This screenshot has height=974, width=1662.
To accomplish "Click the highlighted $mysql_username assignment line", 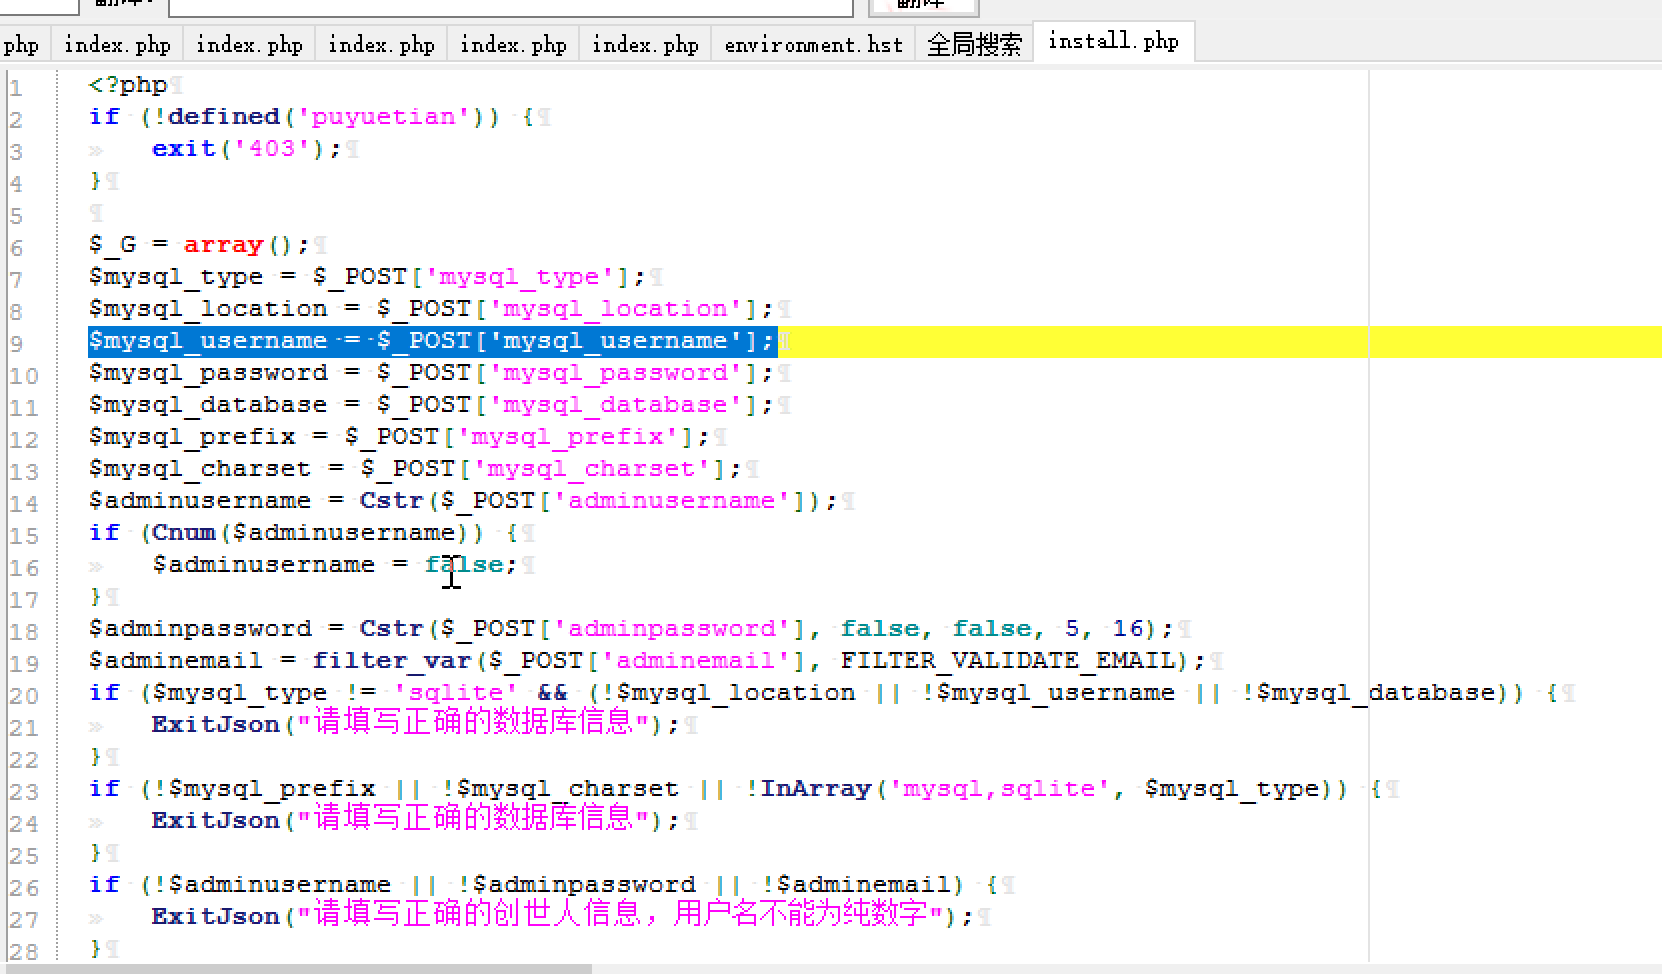I will [x=431, y=341].
